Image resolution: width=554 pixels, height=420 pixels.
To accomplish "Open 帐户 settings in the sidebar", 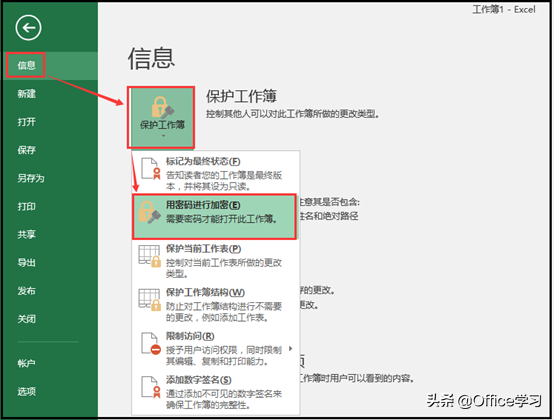I will pyautogui.click(x=27, y=363).
